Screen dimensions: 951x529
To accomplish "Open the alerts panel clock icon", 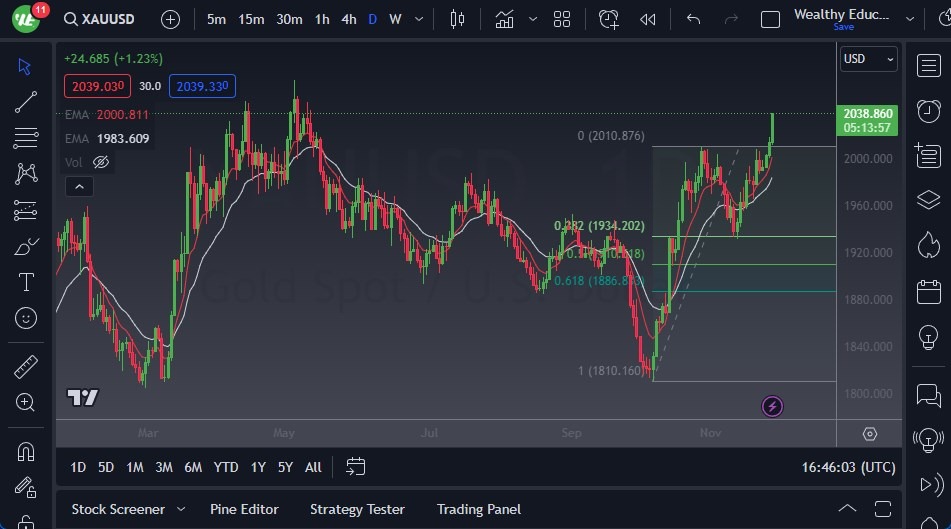I will (929, 111).
